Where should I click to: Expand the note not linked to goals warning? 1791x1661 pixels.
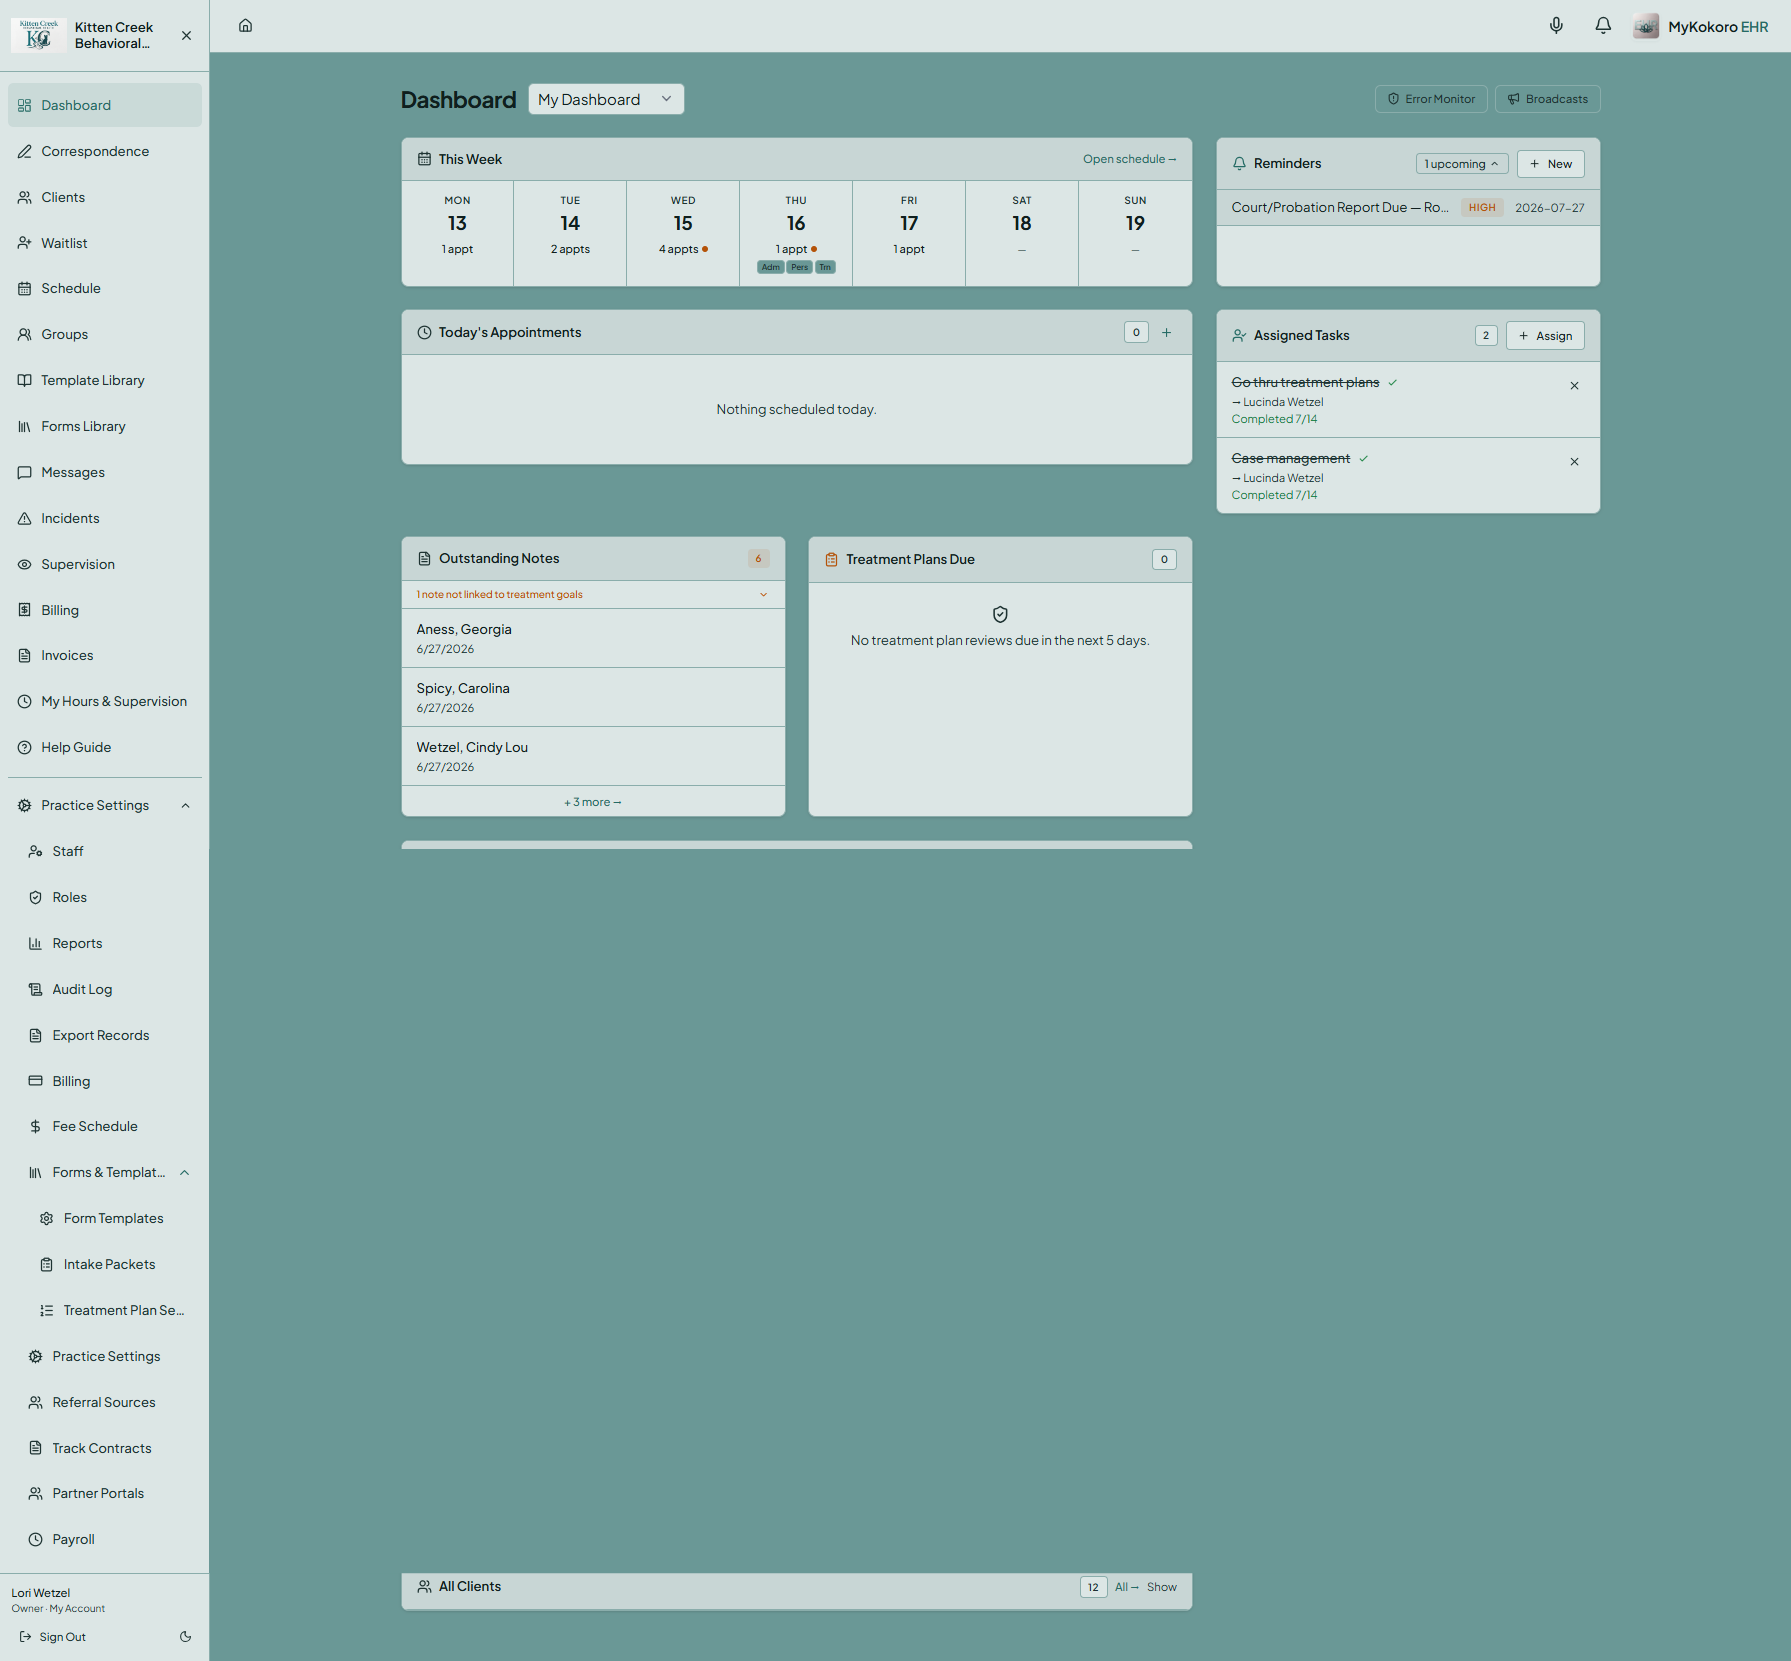593,594
